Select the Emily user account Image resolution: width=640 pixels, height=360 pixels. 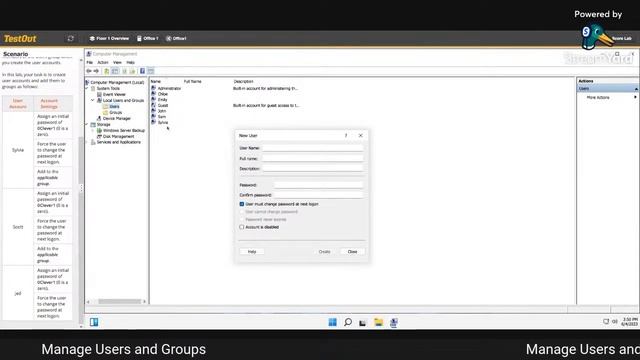tap(162, 100)
